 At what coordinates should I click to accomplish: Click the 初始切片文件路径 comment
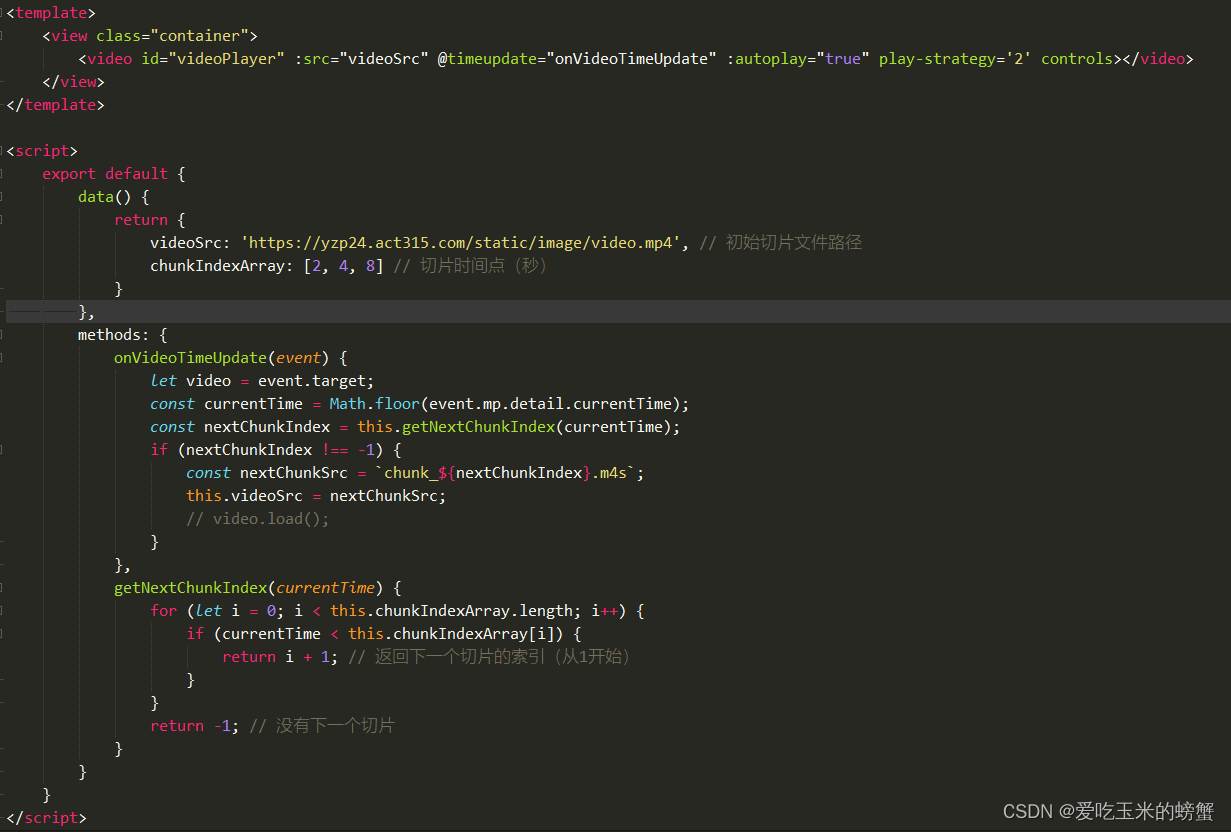click(780, 243)
